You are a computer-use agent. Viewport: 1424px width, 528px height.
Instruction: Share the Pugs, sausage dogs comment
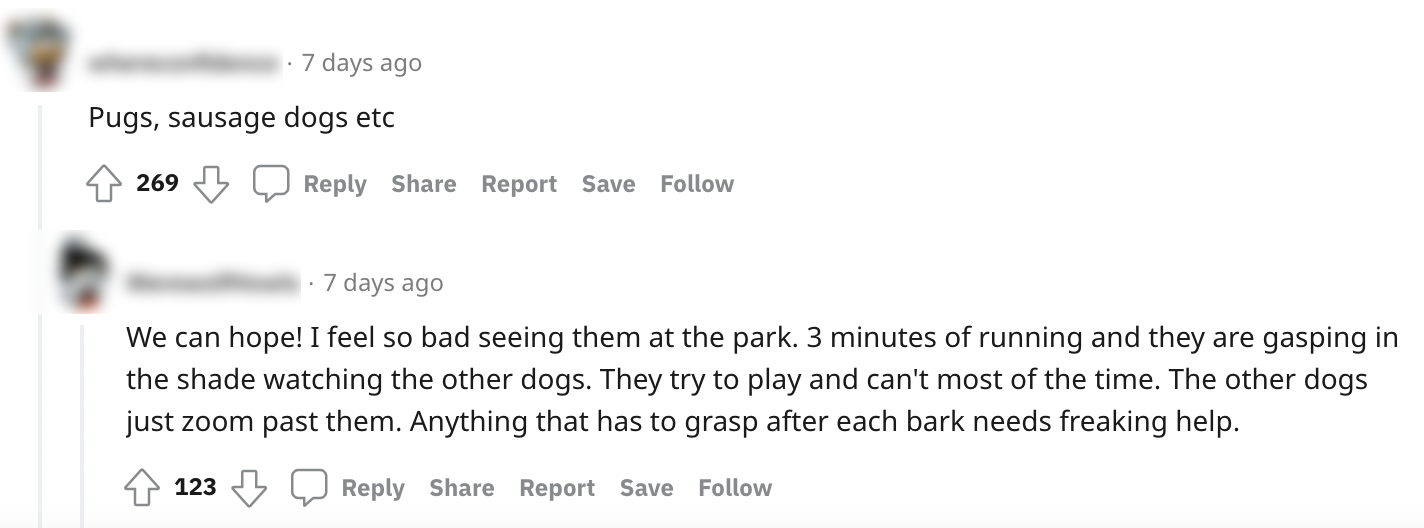(424, 184)
